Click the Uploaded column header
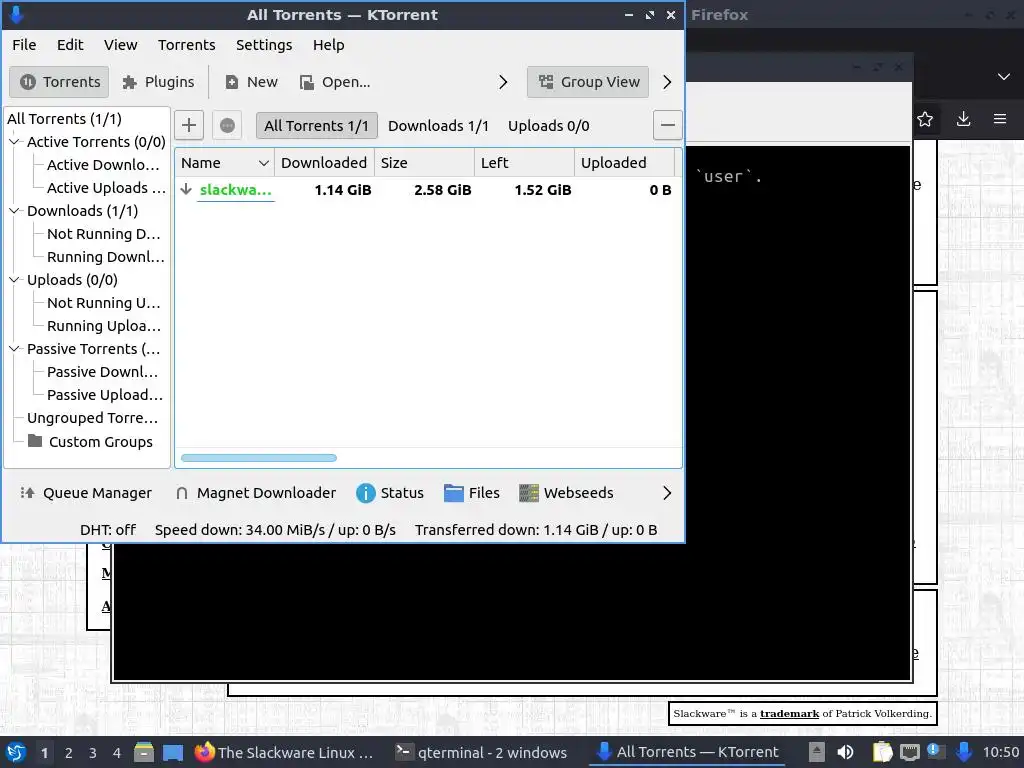 pos(624,163)
